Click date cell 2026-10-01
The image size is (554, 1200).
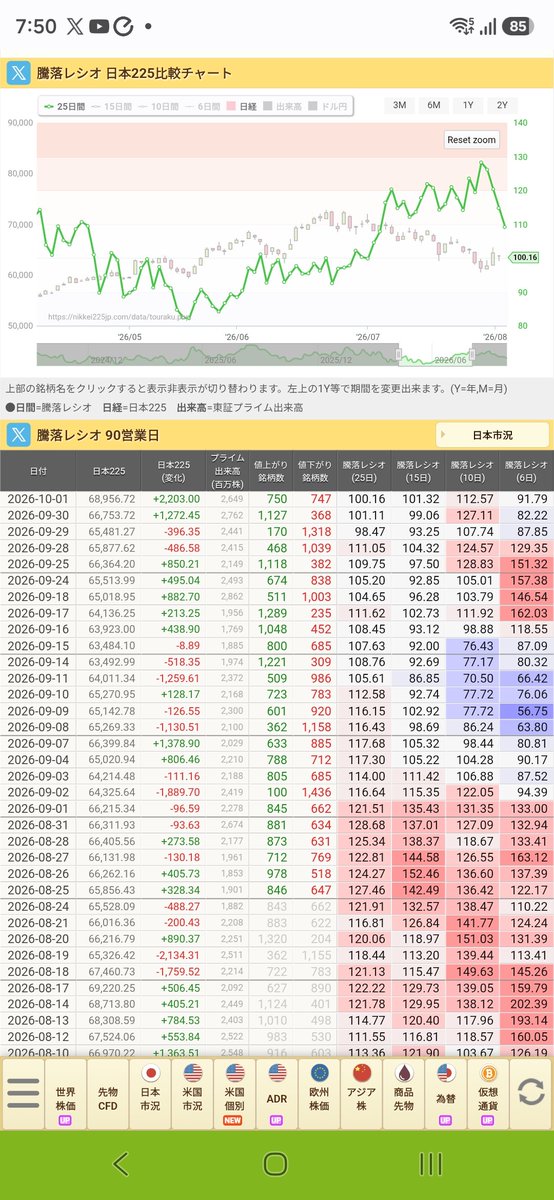point(37,498)
